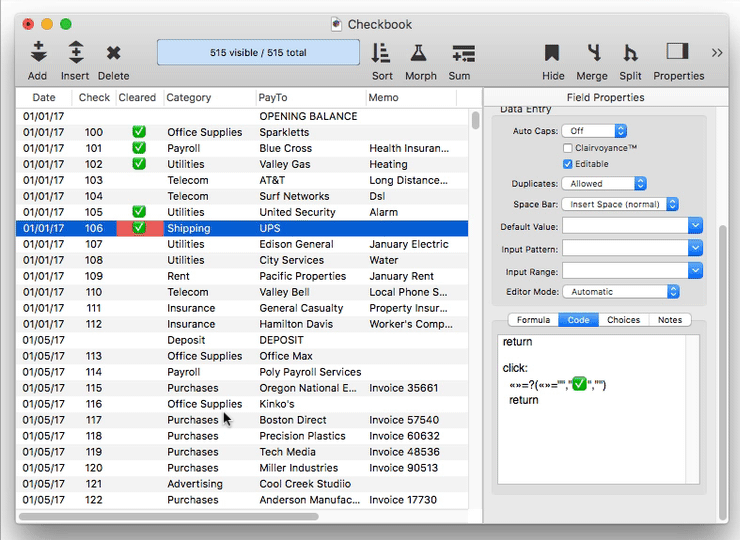Click the Hide bookmark icon
The height and width of the screenshot is (540, 740).
click(552, 53)
